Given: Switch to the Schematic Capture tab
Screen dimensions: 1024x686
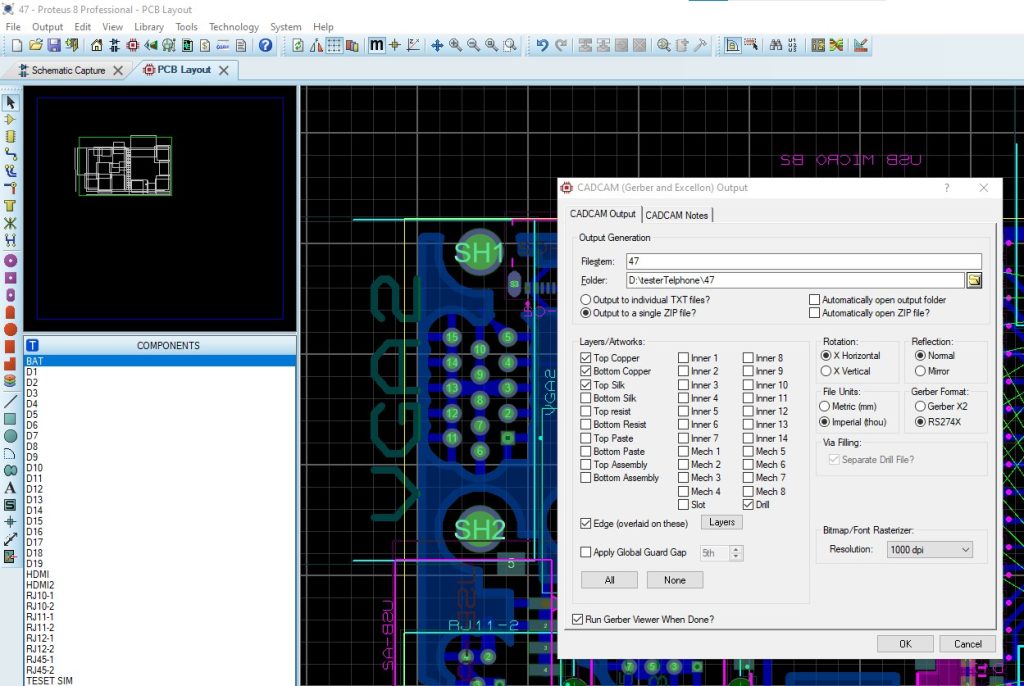Looking at the screenshot, I should [x=68, y=70].
